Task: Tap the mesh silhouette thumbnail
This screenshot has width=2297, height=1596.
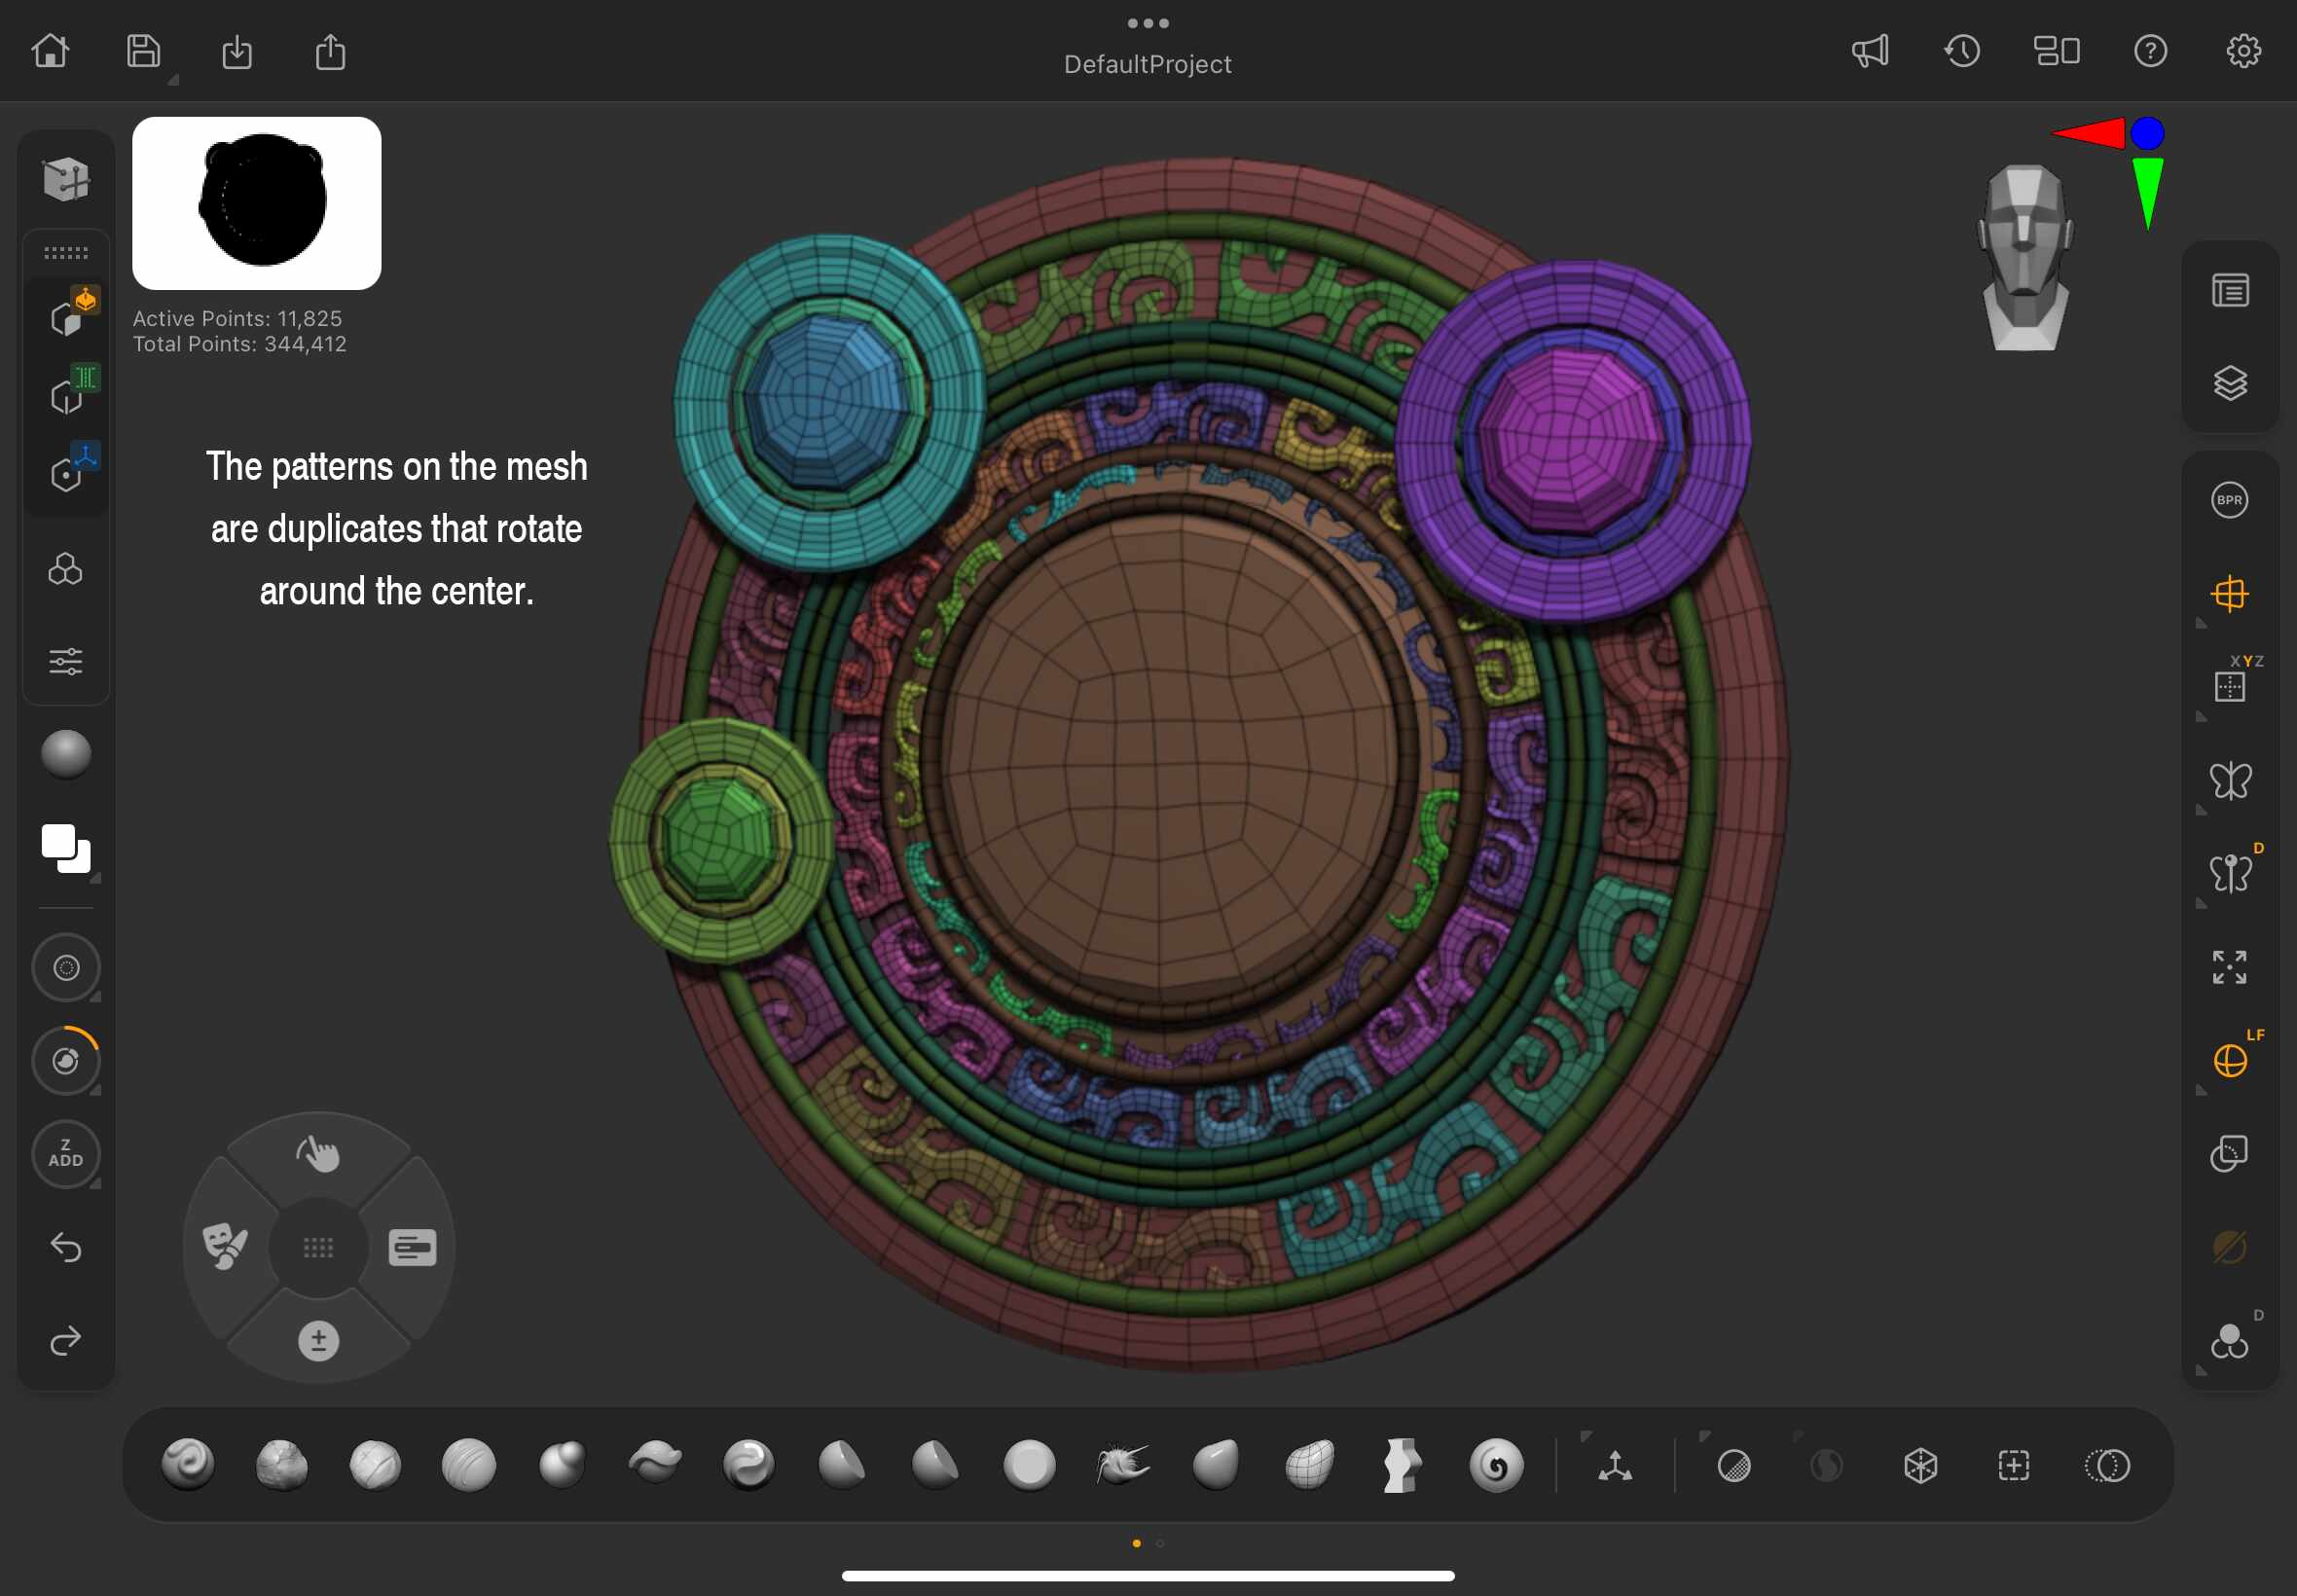Action: pos(257,203)
